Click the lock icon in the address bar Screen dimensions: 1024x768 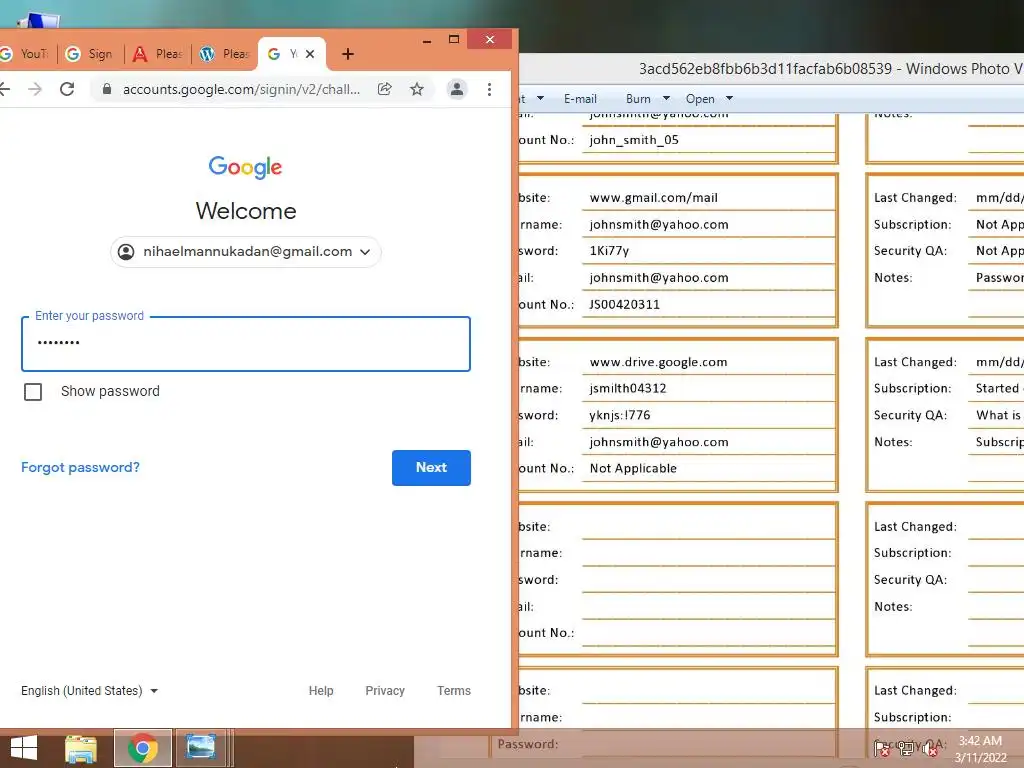pos(107,89)
